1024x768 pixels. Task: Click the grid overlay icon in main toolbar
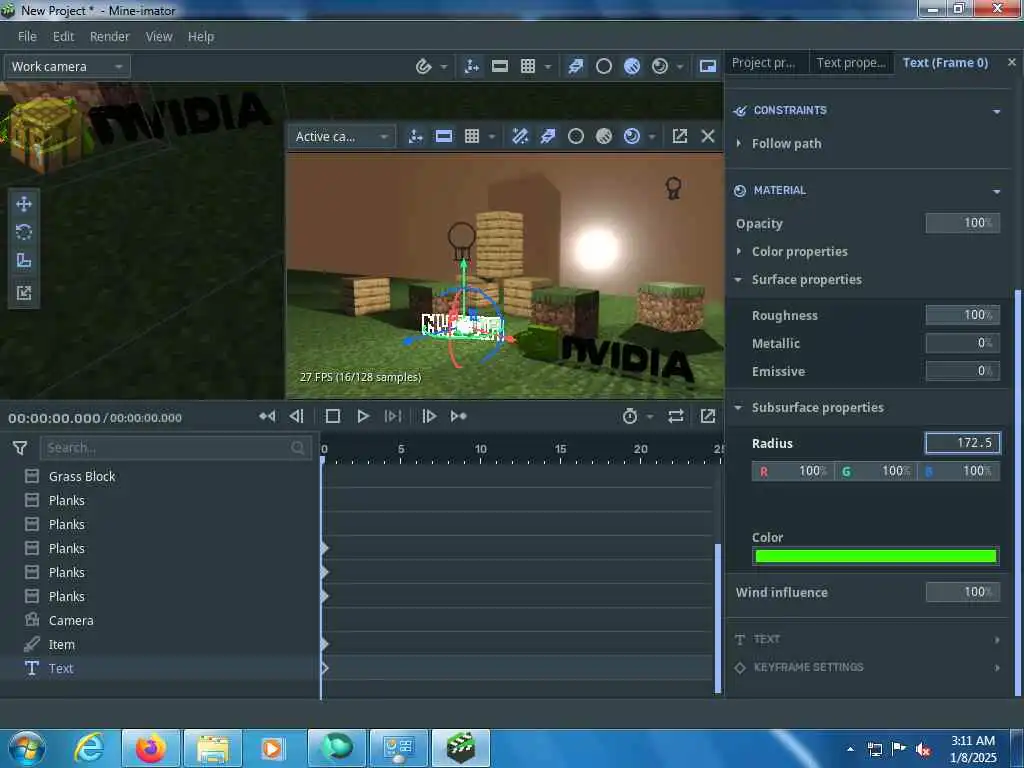528,66
